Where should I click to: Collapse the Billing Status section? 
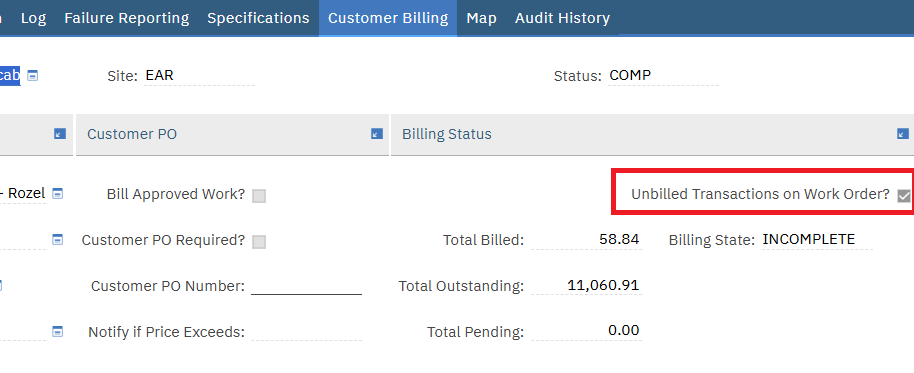(903, 134)
